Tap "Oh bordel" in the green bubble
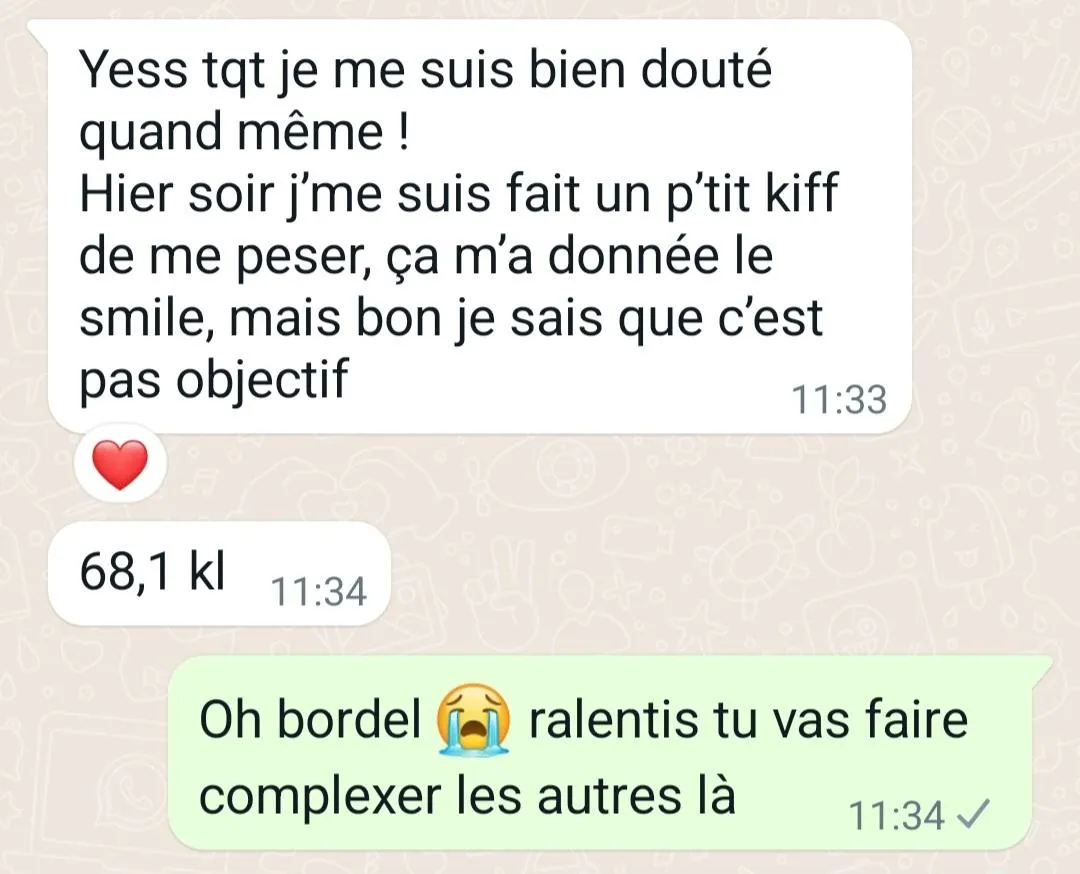This screenshot has height=874, width=1080. coord(310,719)
